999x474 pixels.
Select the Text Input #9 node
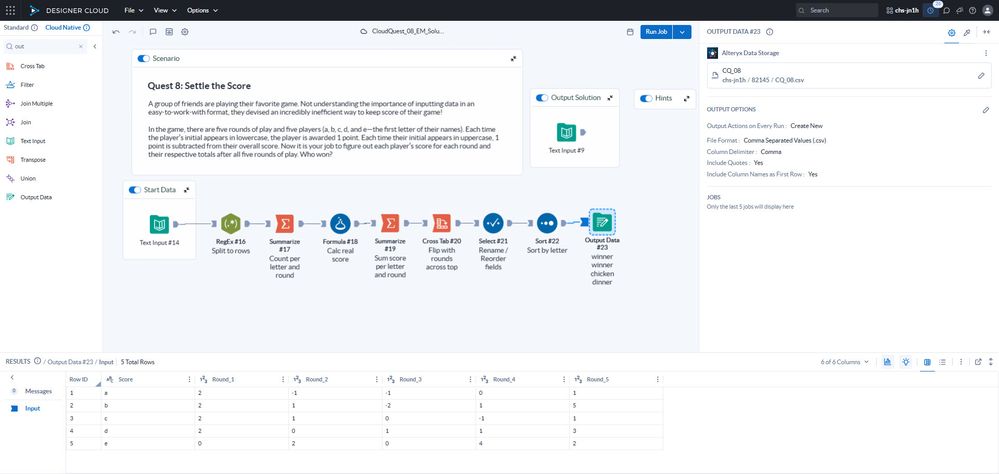tap(566, 133)
